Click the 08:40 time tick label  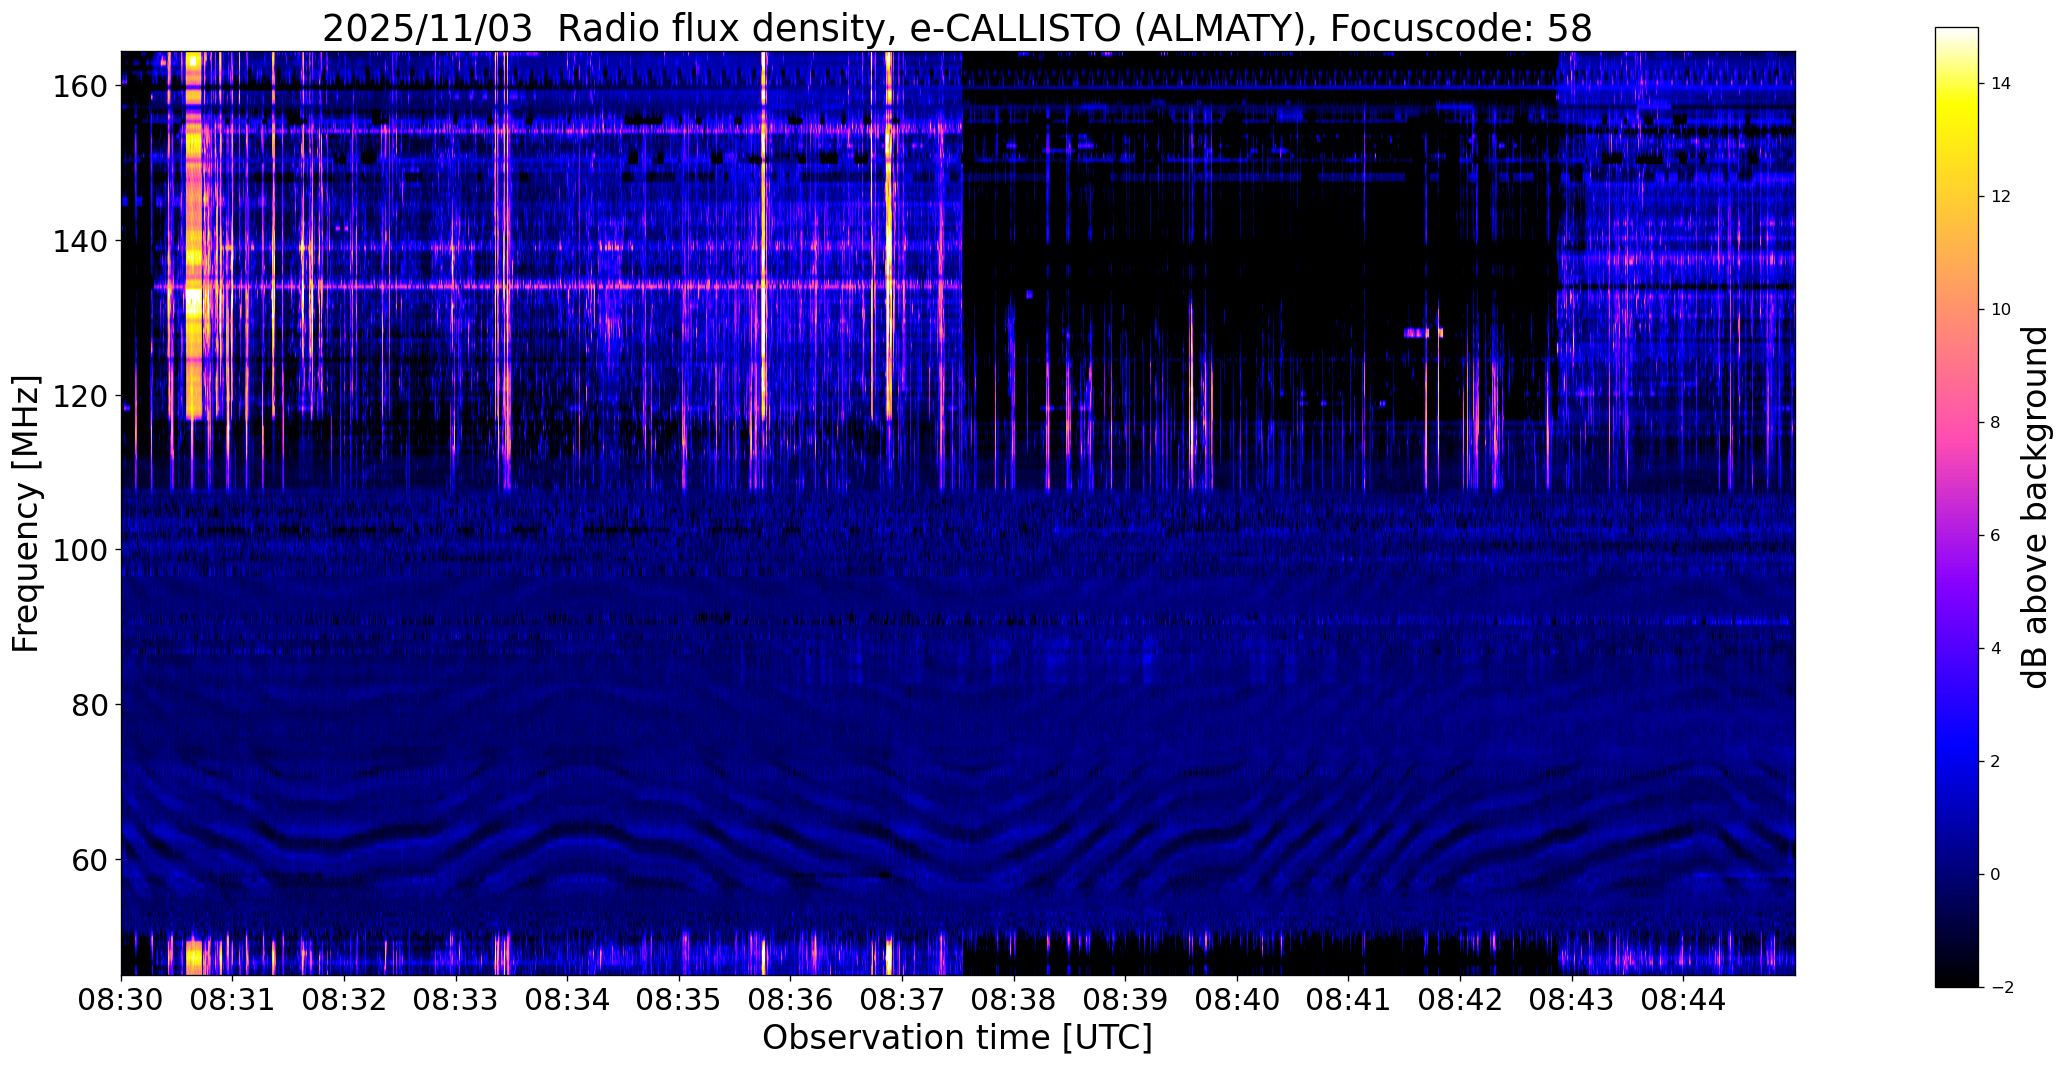[x=1237, y=999]
